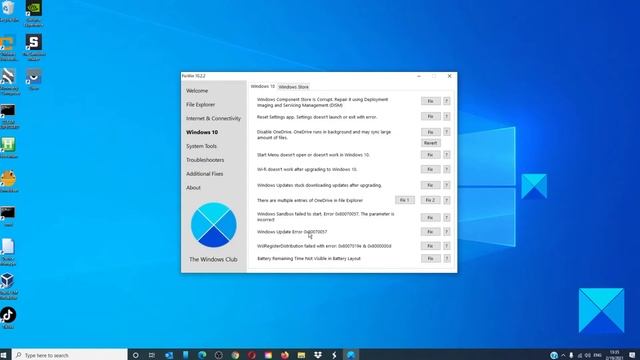The image size is (640, 360).
Task: Click the taskbar clock and date
Action: (614, 355)
